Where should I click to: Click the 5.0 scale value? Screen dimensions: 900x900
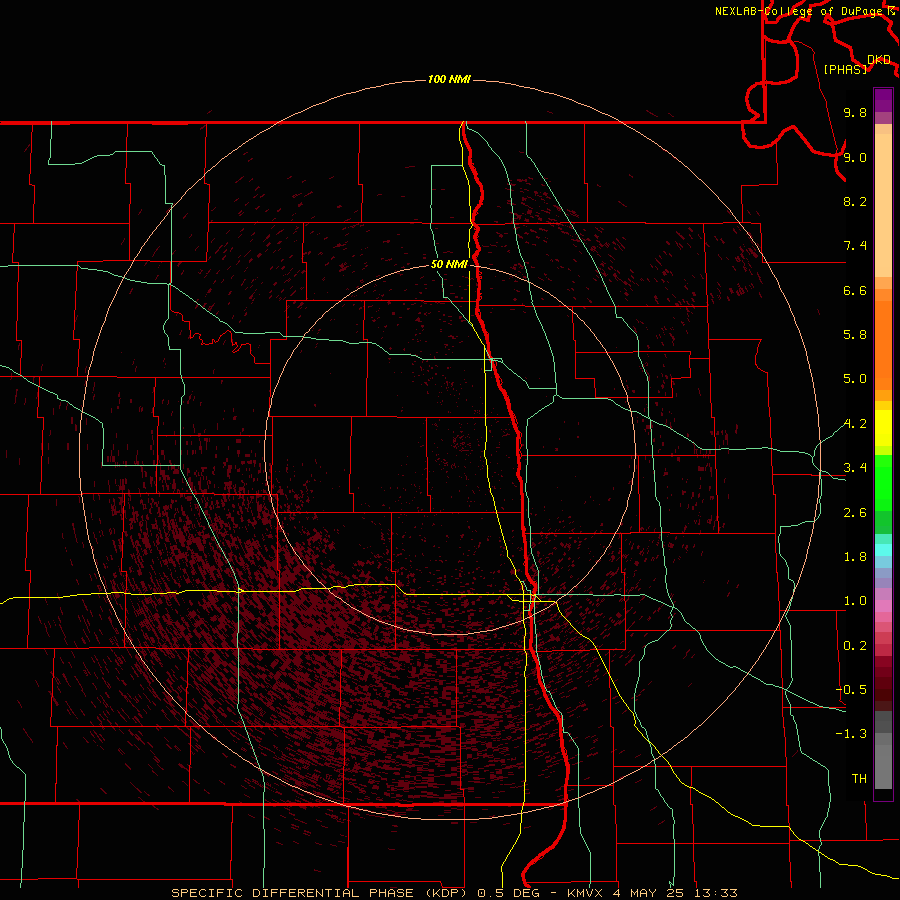click(x=855, y=379)
